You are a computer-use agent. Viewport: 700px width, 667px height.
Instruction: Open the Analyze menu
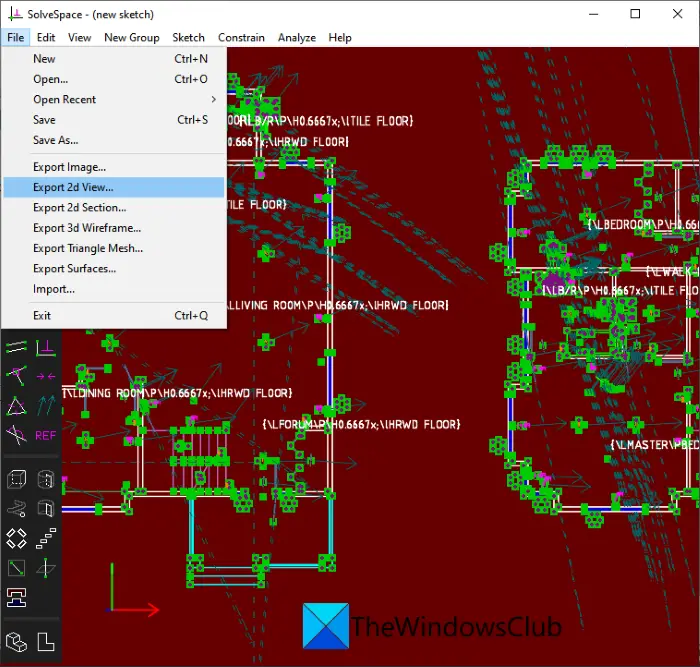point(296,38)
